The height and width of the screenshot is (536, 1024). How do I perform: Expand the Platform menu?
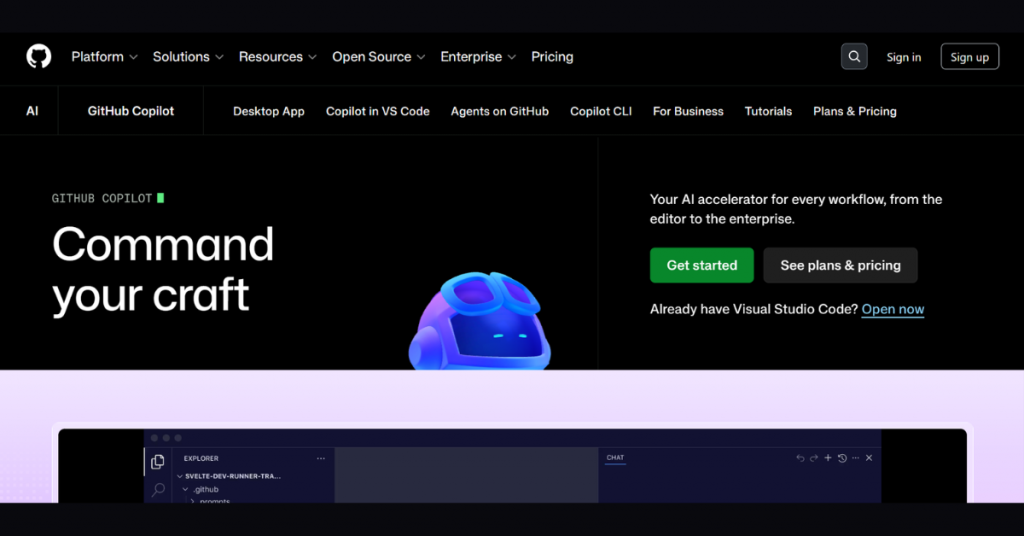click(x=104, y=57)
